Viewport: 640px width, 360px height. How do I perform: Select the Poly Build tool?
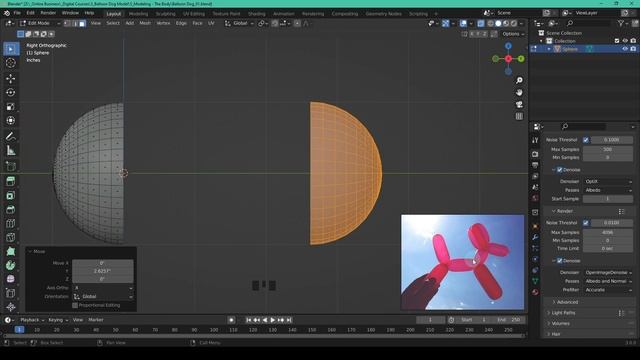click(11, 251)
